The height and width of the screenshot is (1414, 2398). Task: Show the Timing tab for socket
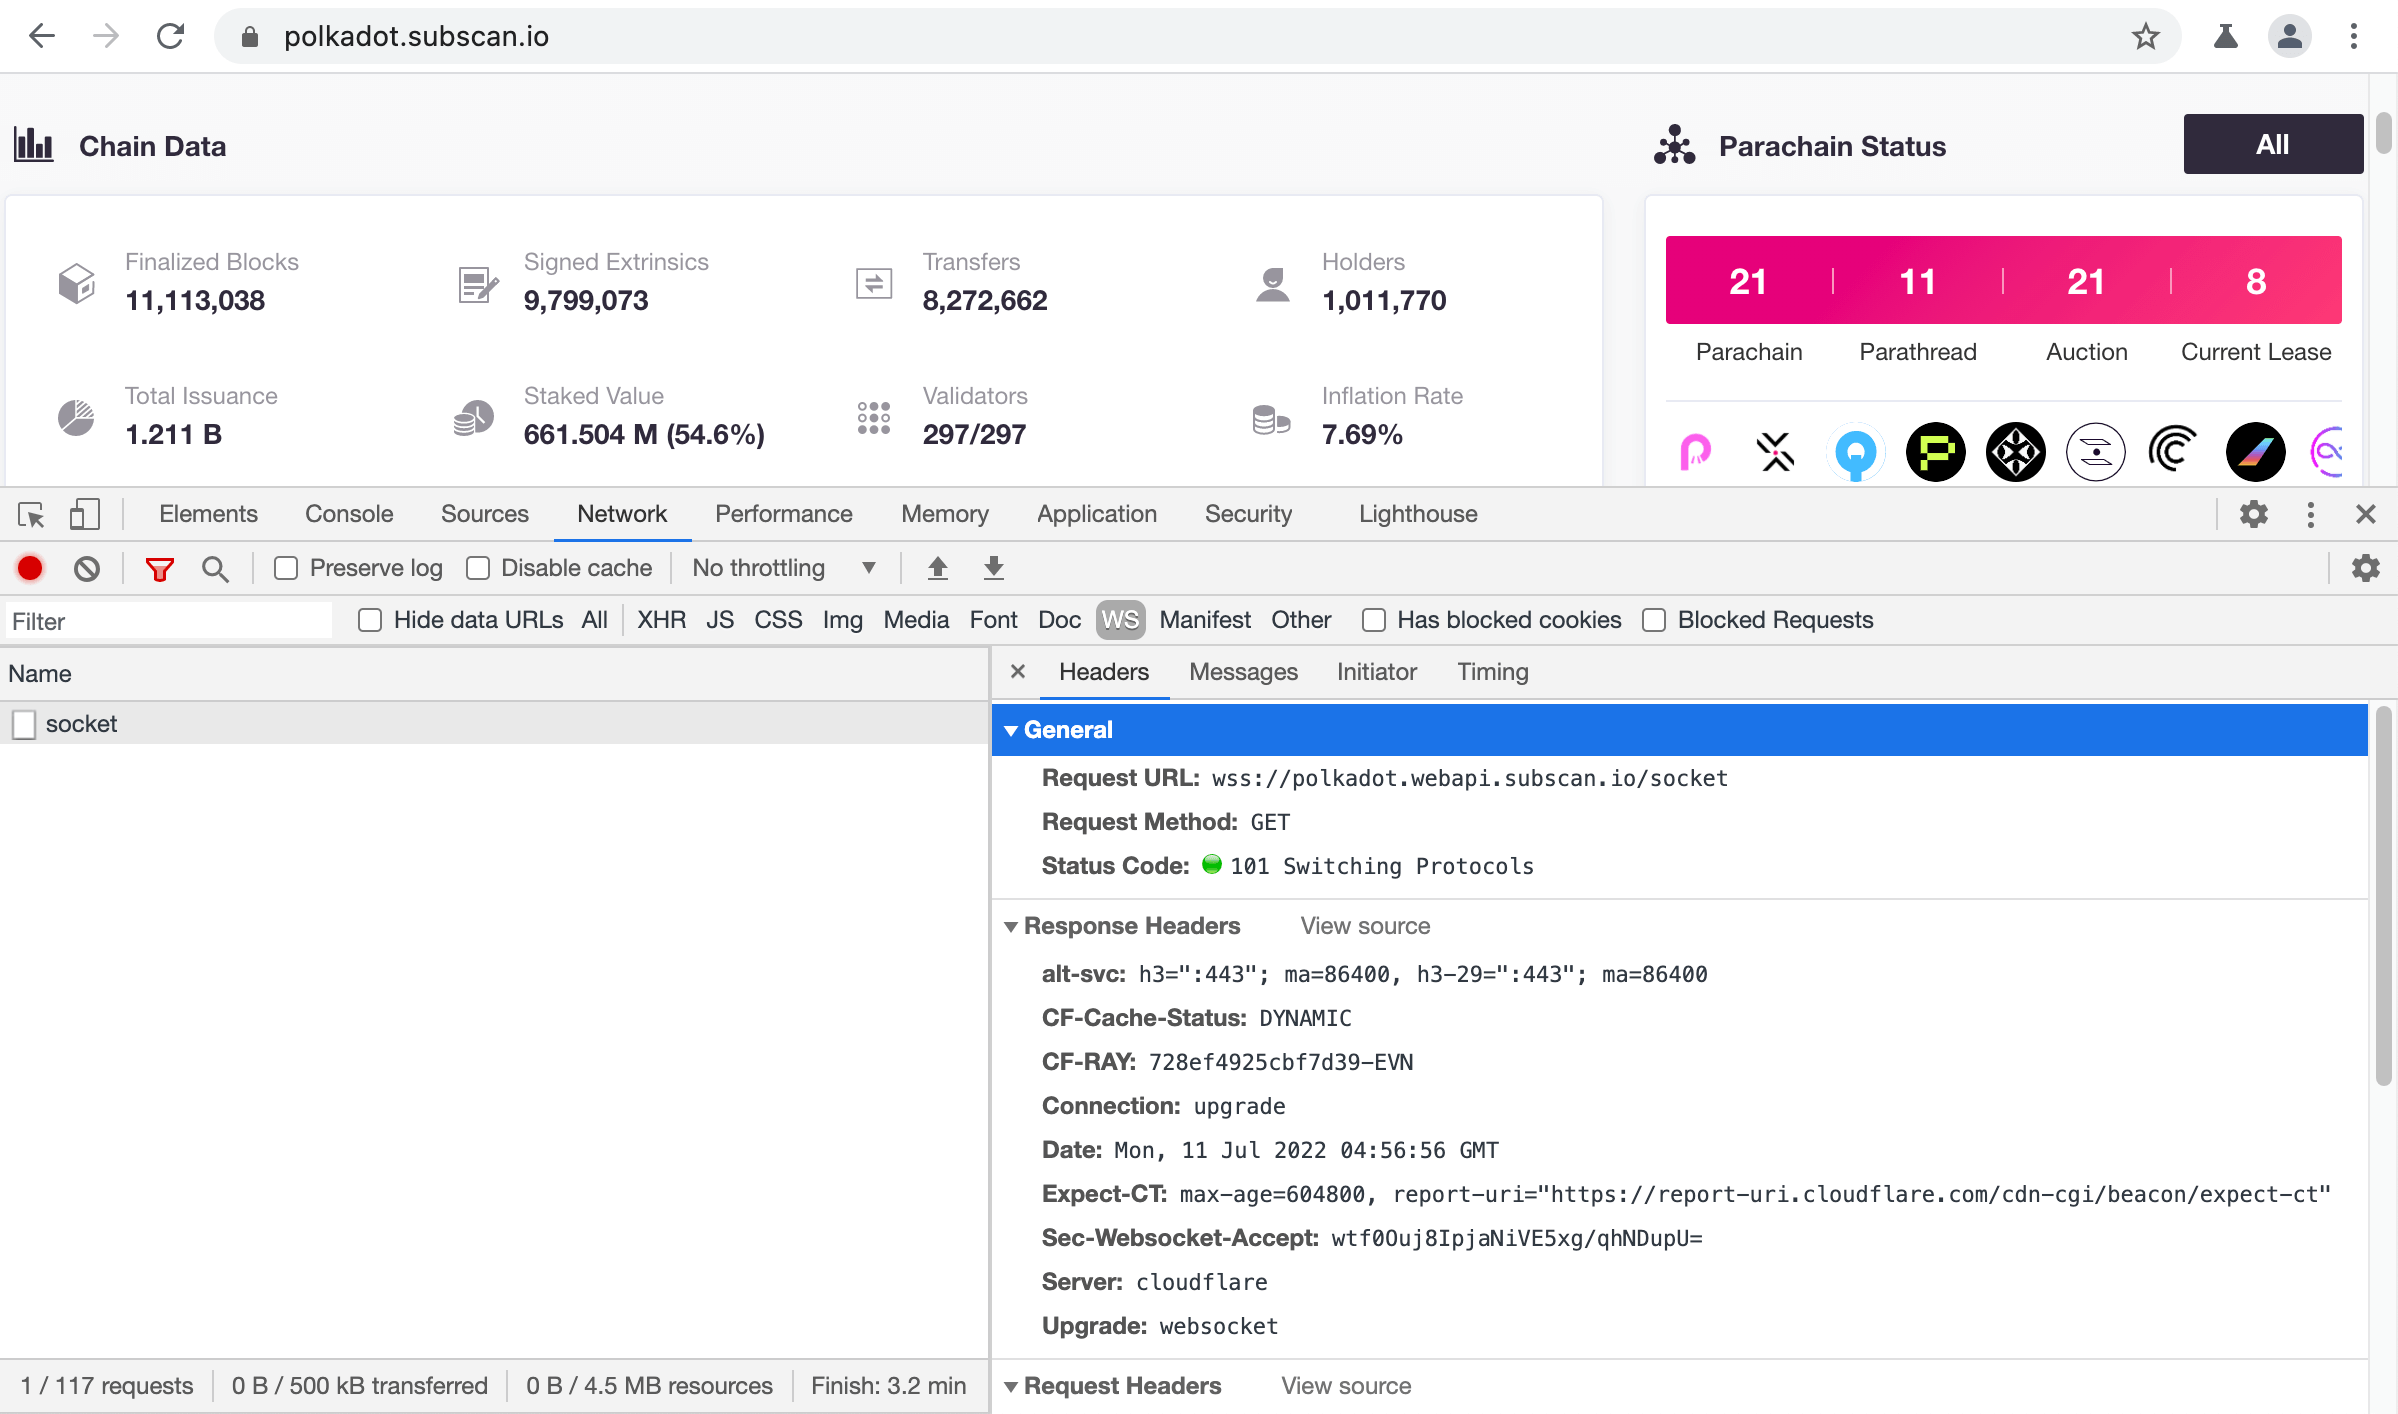(1492, 672)
